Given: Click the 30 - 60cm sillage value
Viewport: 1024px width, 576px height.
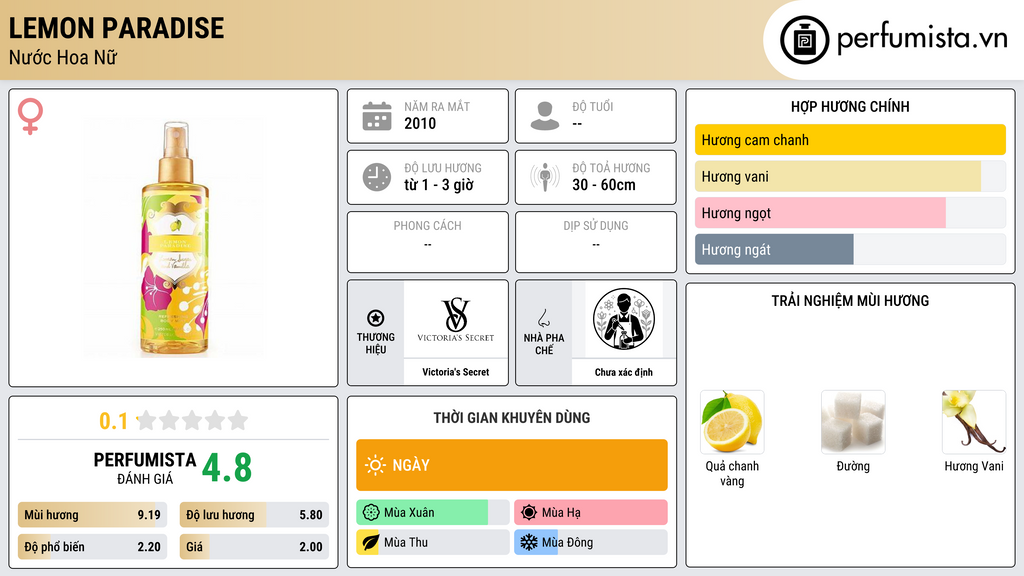Looking at the screenshot, I should [x=604, y=185].
